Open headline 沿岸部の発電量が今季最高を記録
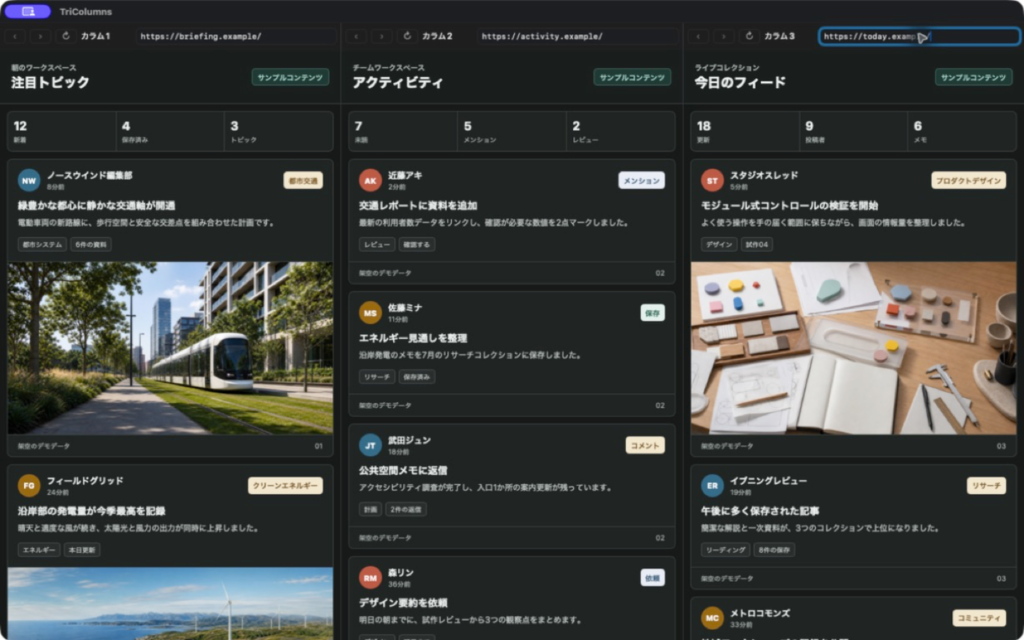This screenshot has width=1024, height=640. coord(91,511)
